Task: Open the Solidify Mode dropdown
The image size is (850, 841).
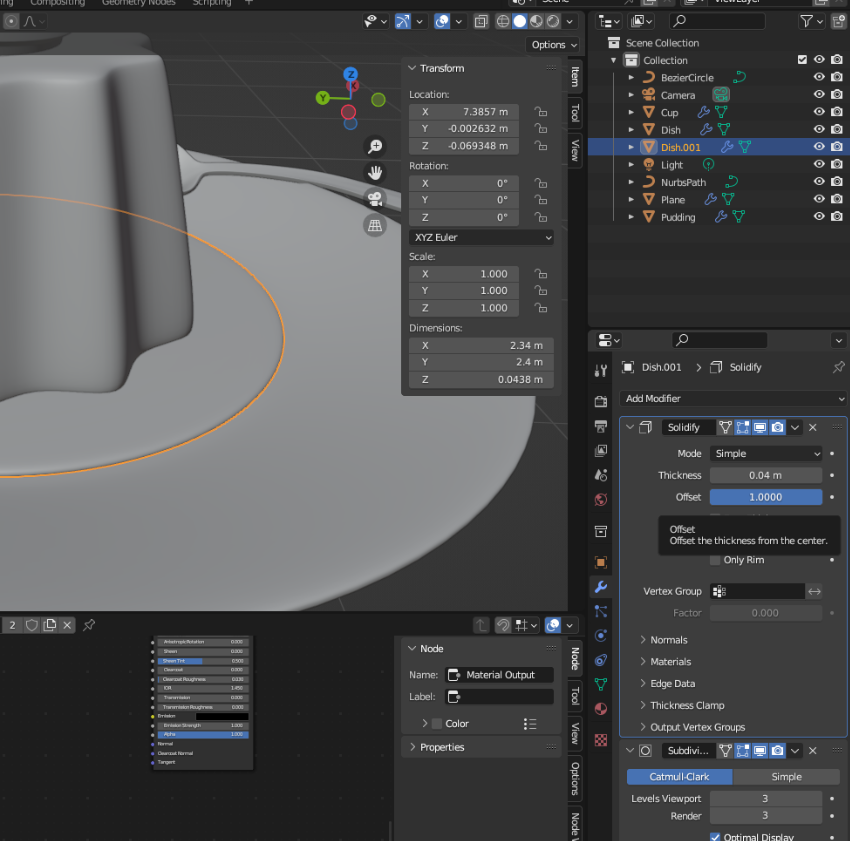Action: click(x=766, y=453)
